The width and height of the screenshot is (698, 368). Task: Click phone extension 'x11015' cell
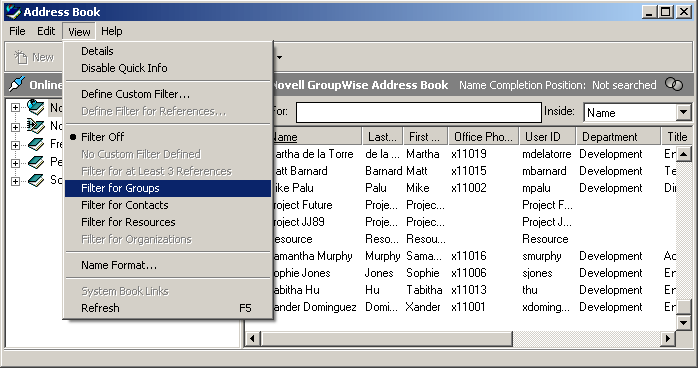click(469, 171)
